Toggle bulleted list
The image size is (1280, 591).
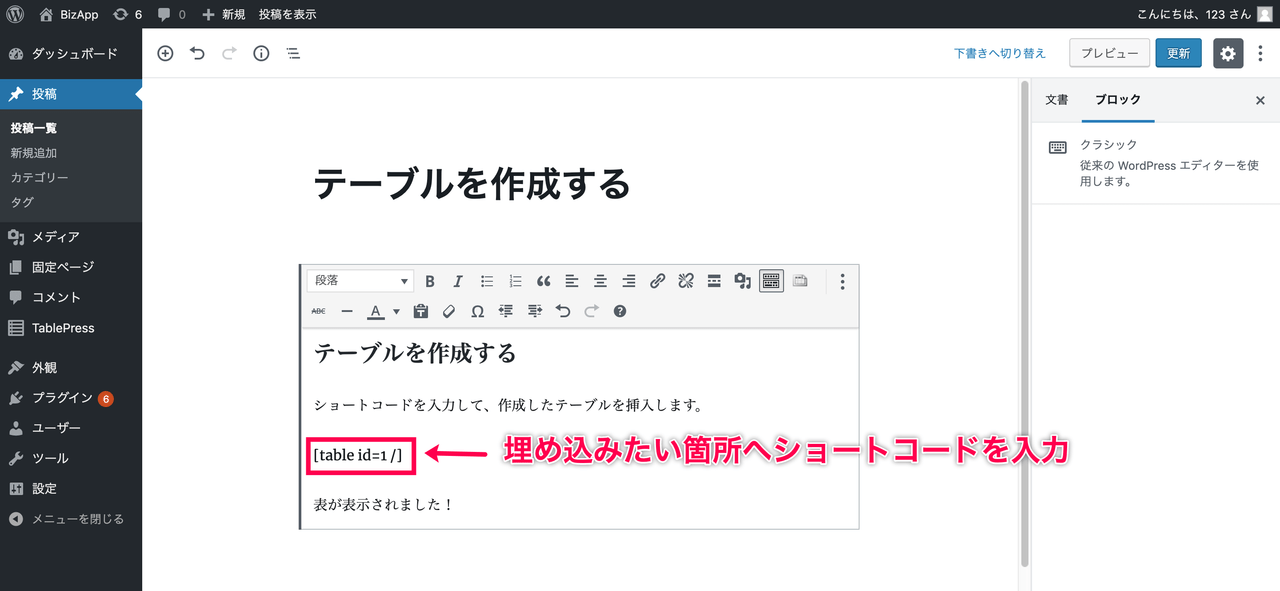[x=487, y=282]
